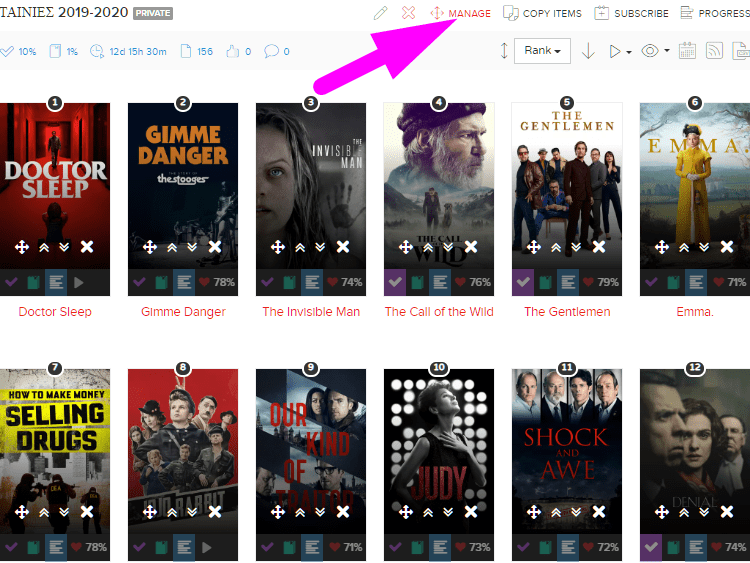Click Copy Items
This screenshot has height=563, width=750.
click(542, 13)
